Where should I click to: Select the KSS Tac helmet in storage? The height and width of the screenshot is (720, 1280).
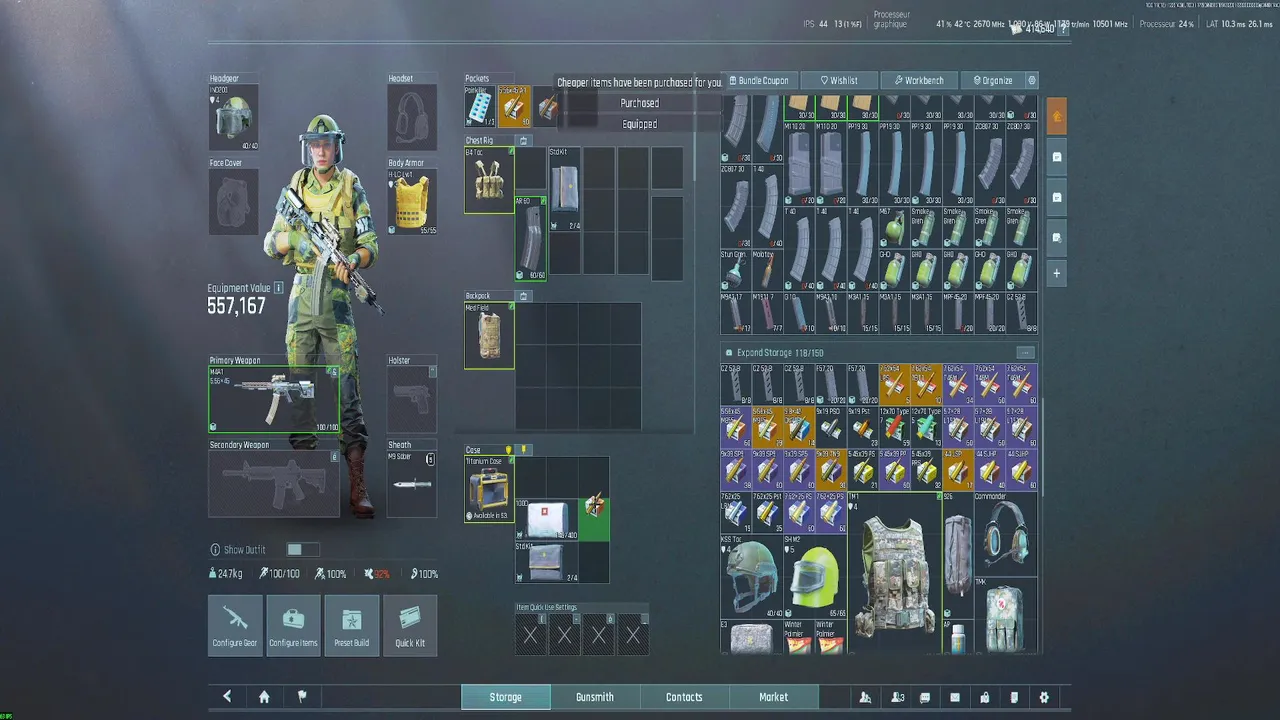(751, 577)
